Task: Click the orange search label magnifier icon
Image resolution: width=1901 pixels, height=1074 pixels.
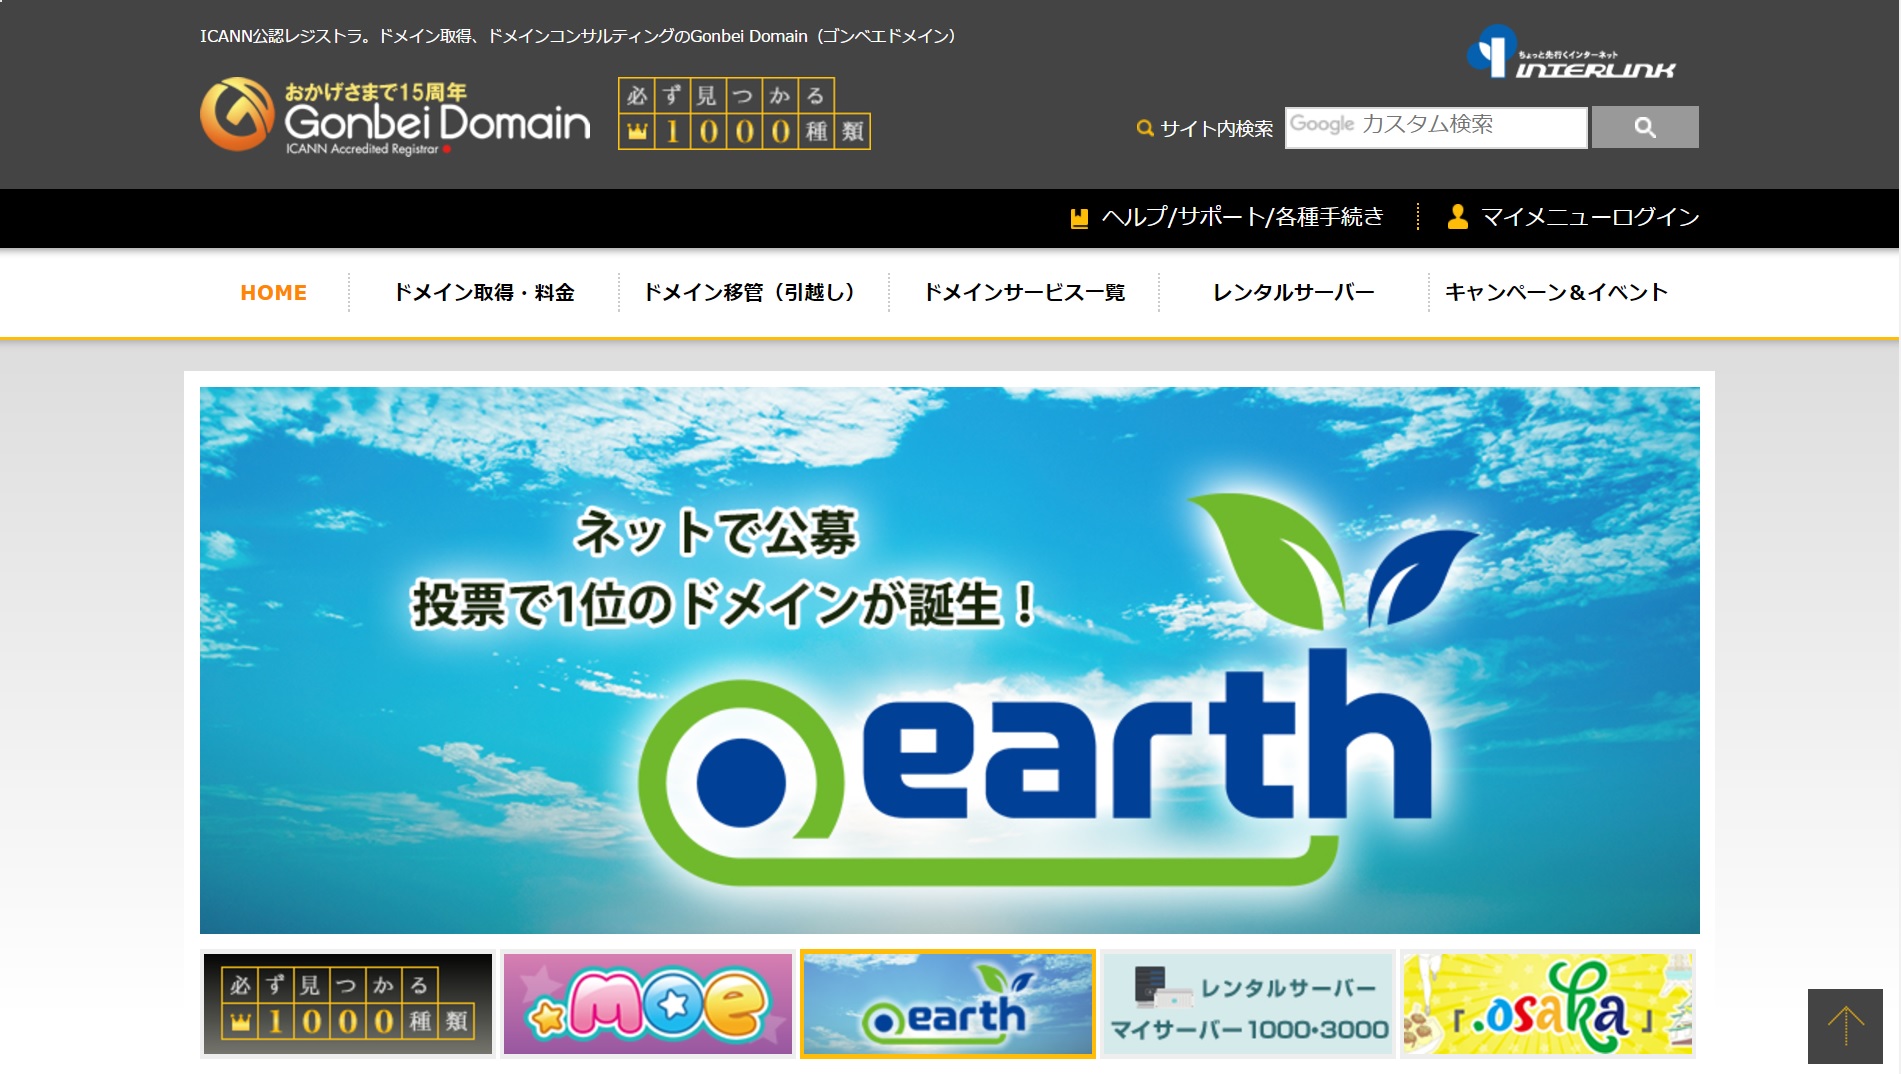Action: [1145, 128]
